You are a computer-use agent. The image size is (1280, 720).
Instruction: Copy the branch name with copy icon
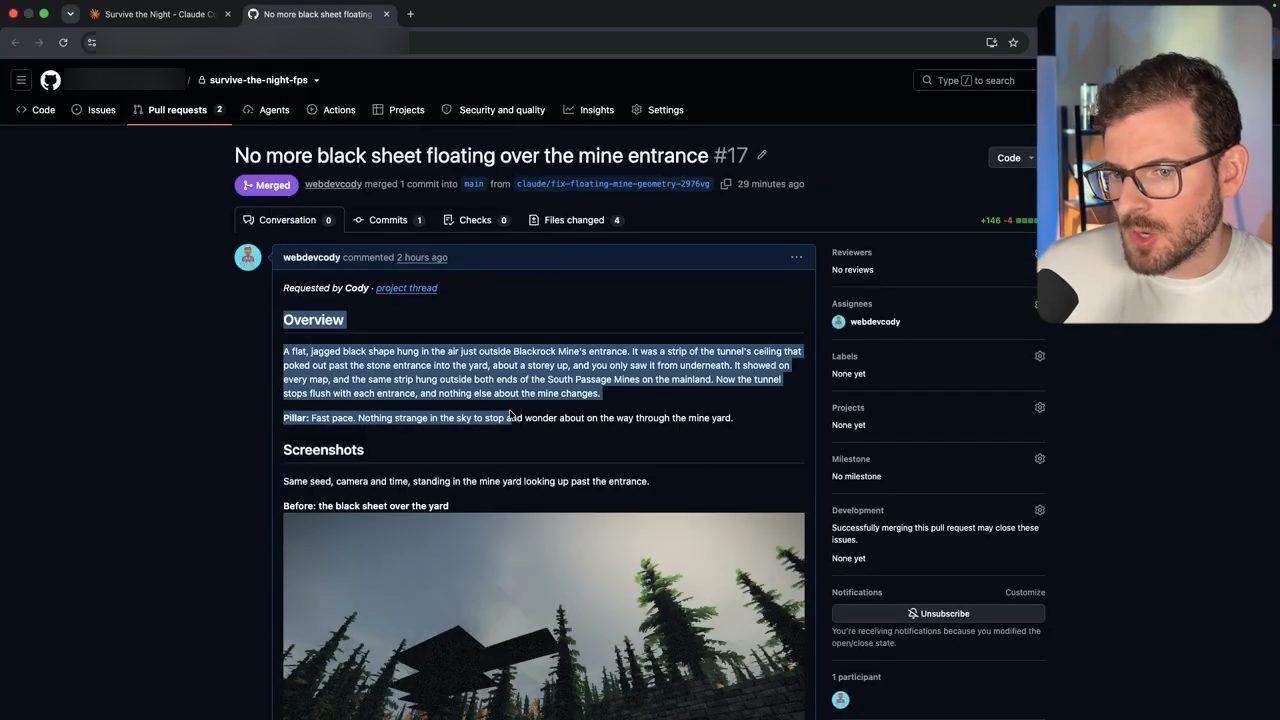coord(726,184)
